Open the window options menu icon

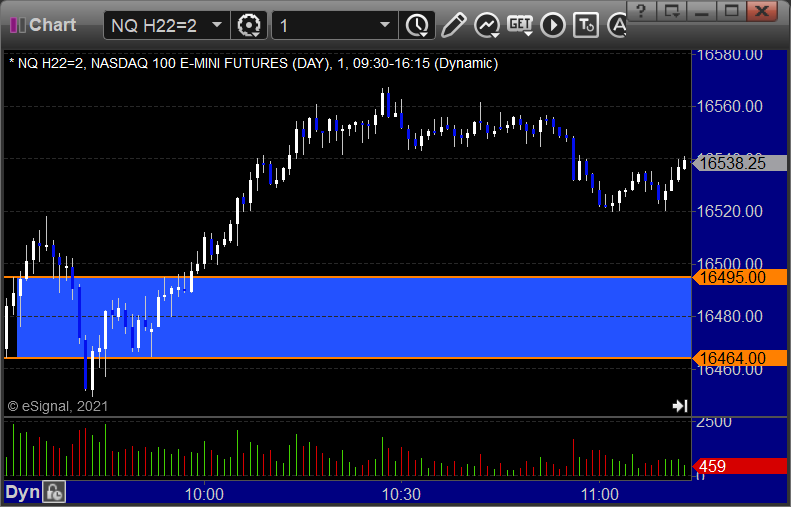[671, 11]
